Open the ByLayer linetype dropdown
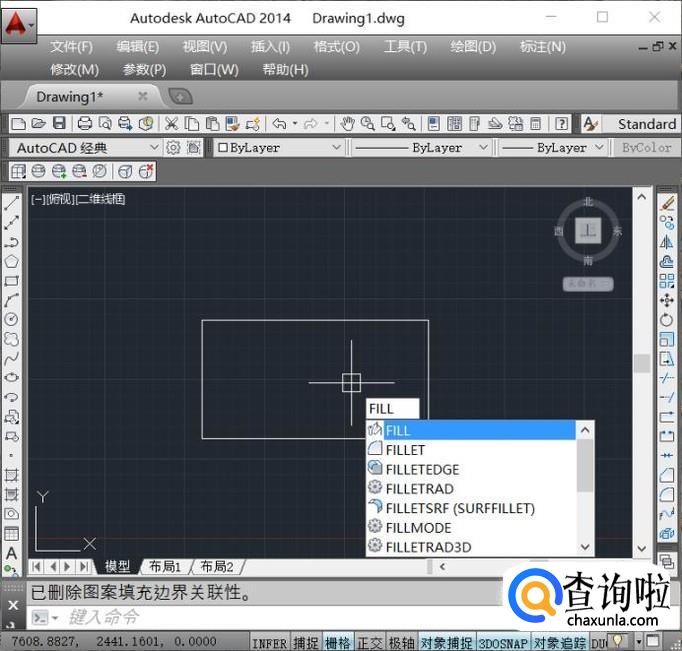 click(x=422, y=147)
